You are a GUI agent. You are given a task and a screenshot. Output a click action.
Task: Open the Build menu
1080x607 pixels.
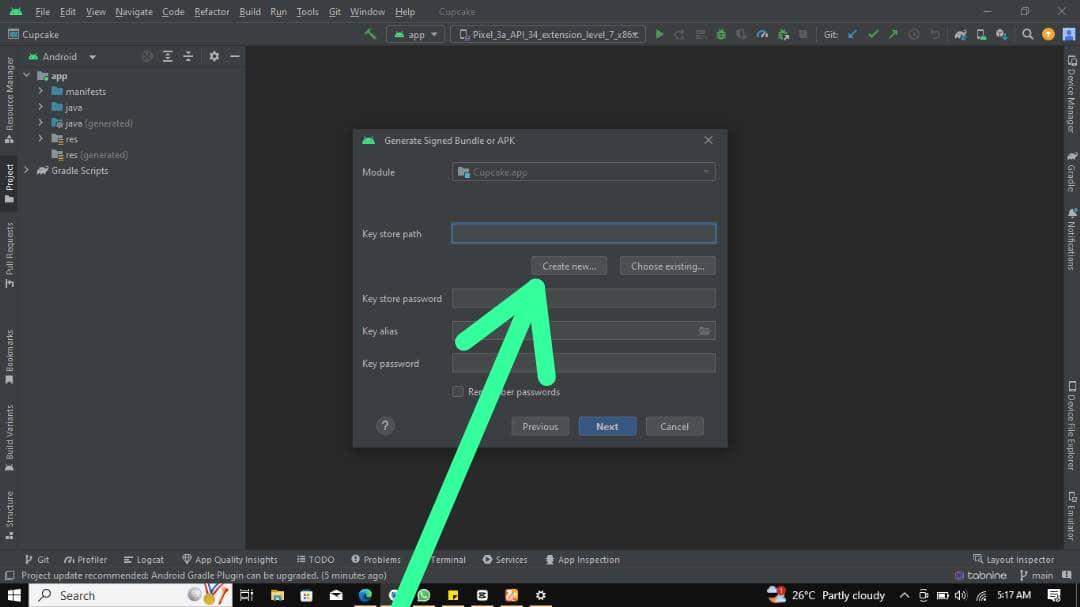click(249, 12)
